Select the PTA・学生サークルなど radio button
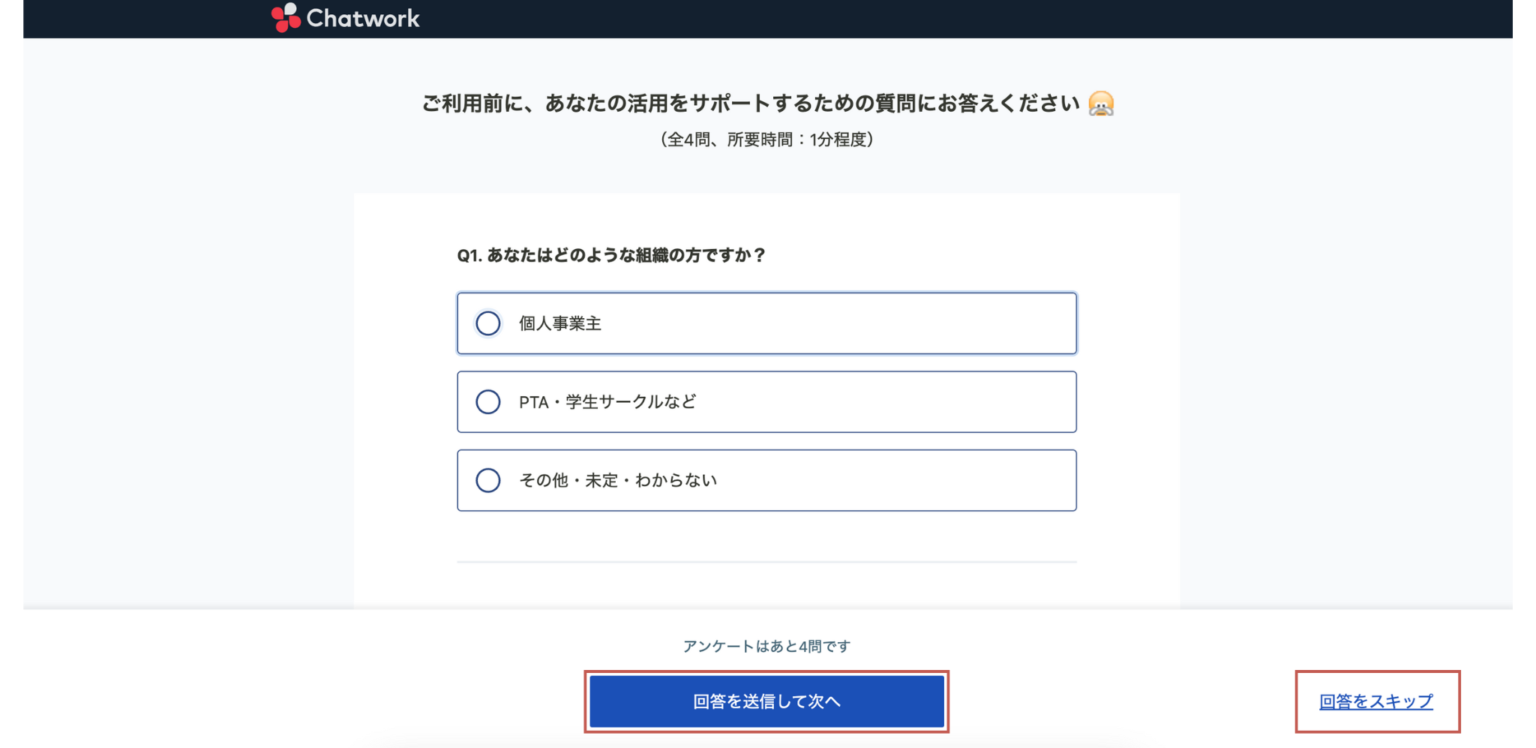Screen dimensions: 1536x748 click(488, 401)
